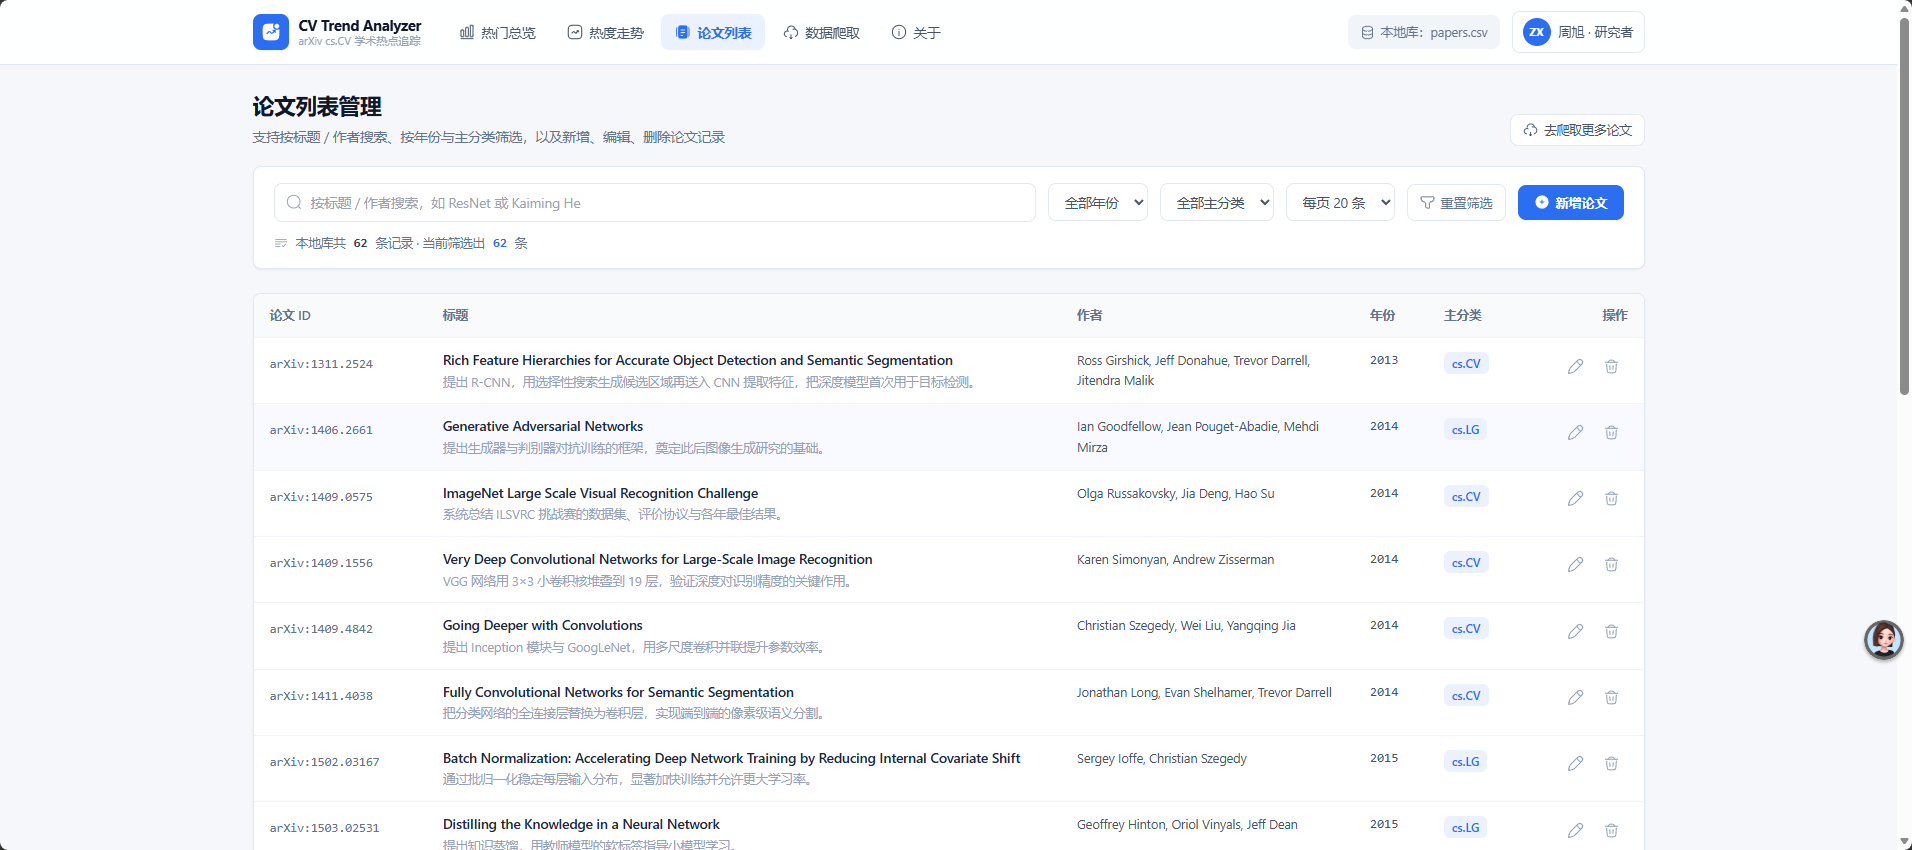
Task: Click the cs.LG tag in Batch Normalization row
Action: pos(1465,762)
